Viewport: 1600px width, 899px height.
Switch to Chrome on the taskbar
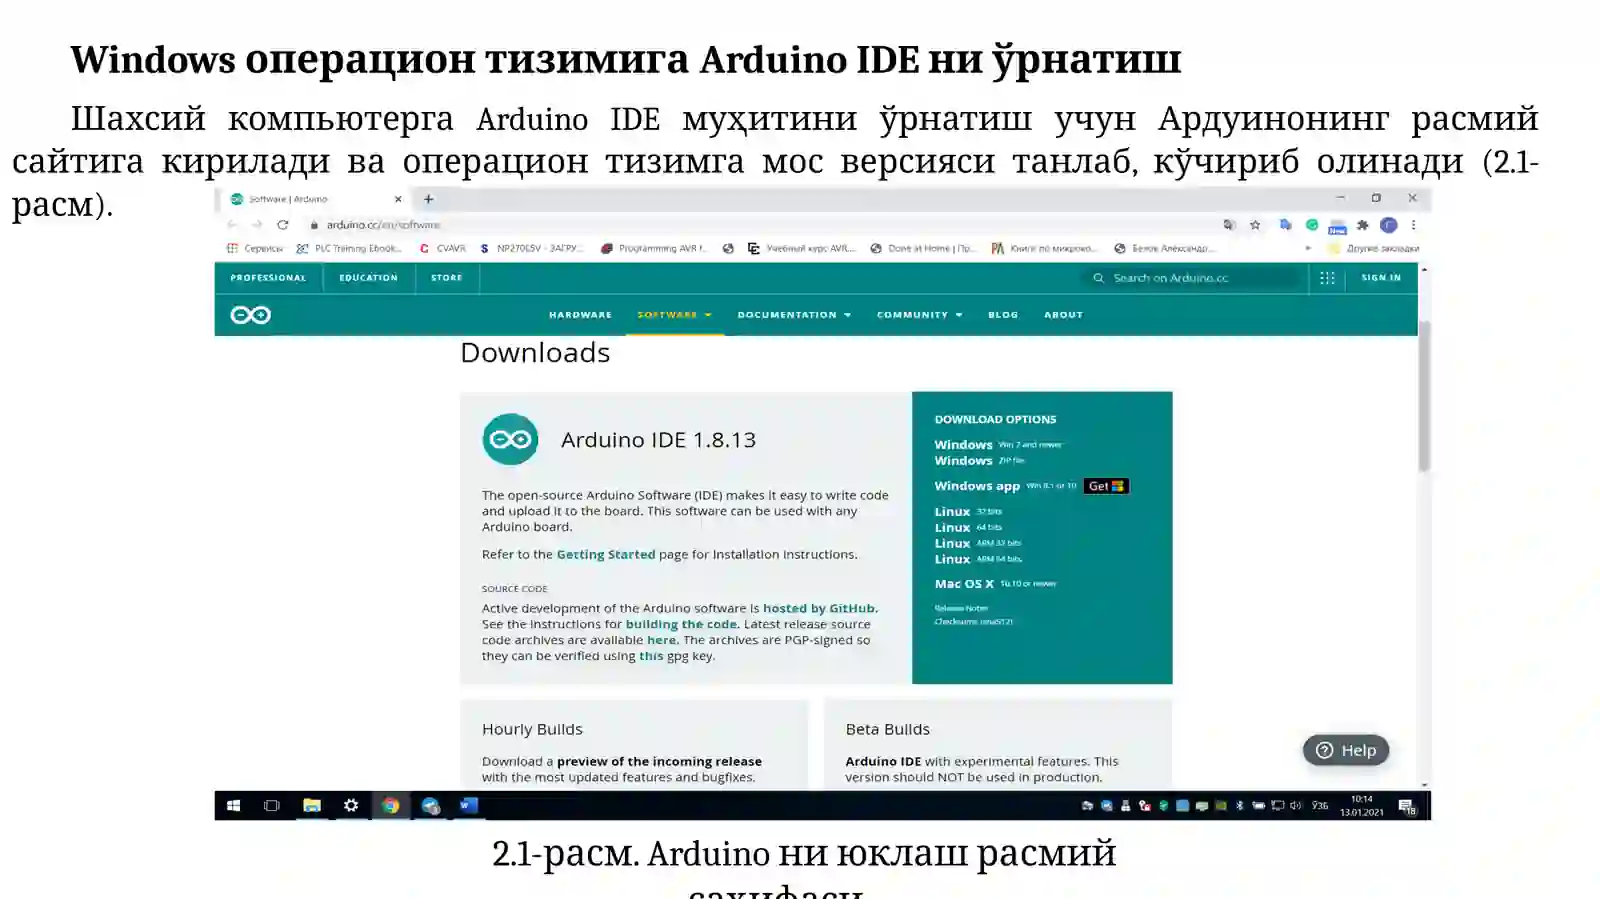(x=391, y=805)
